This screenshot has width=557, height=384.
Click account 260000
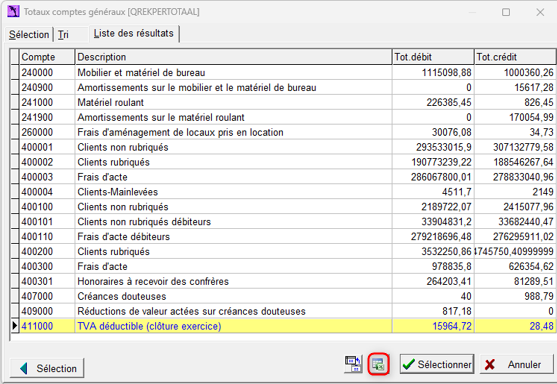[x=47, y=132]
